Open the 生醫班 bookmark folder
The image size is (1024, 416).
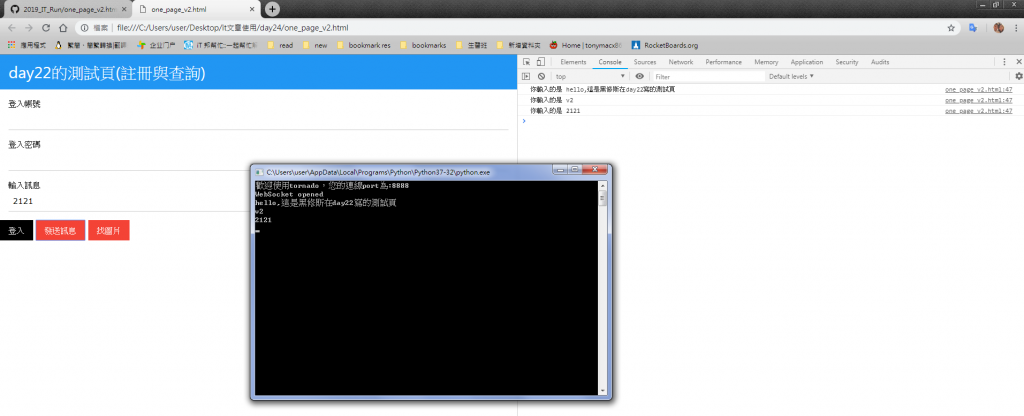point(471,46)
